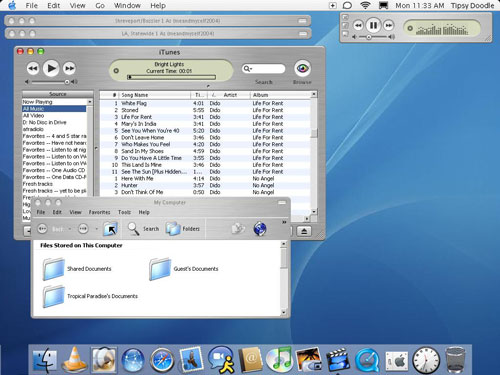The image size is (500, 375).
Task: Open Help menu in My Computer window
Action: [x=144, y=212]
